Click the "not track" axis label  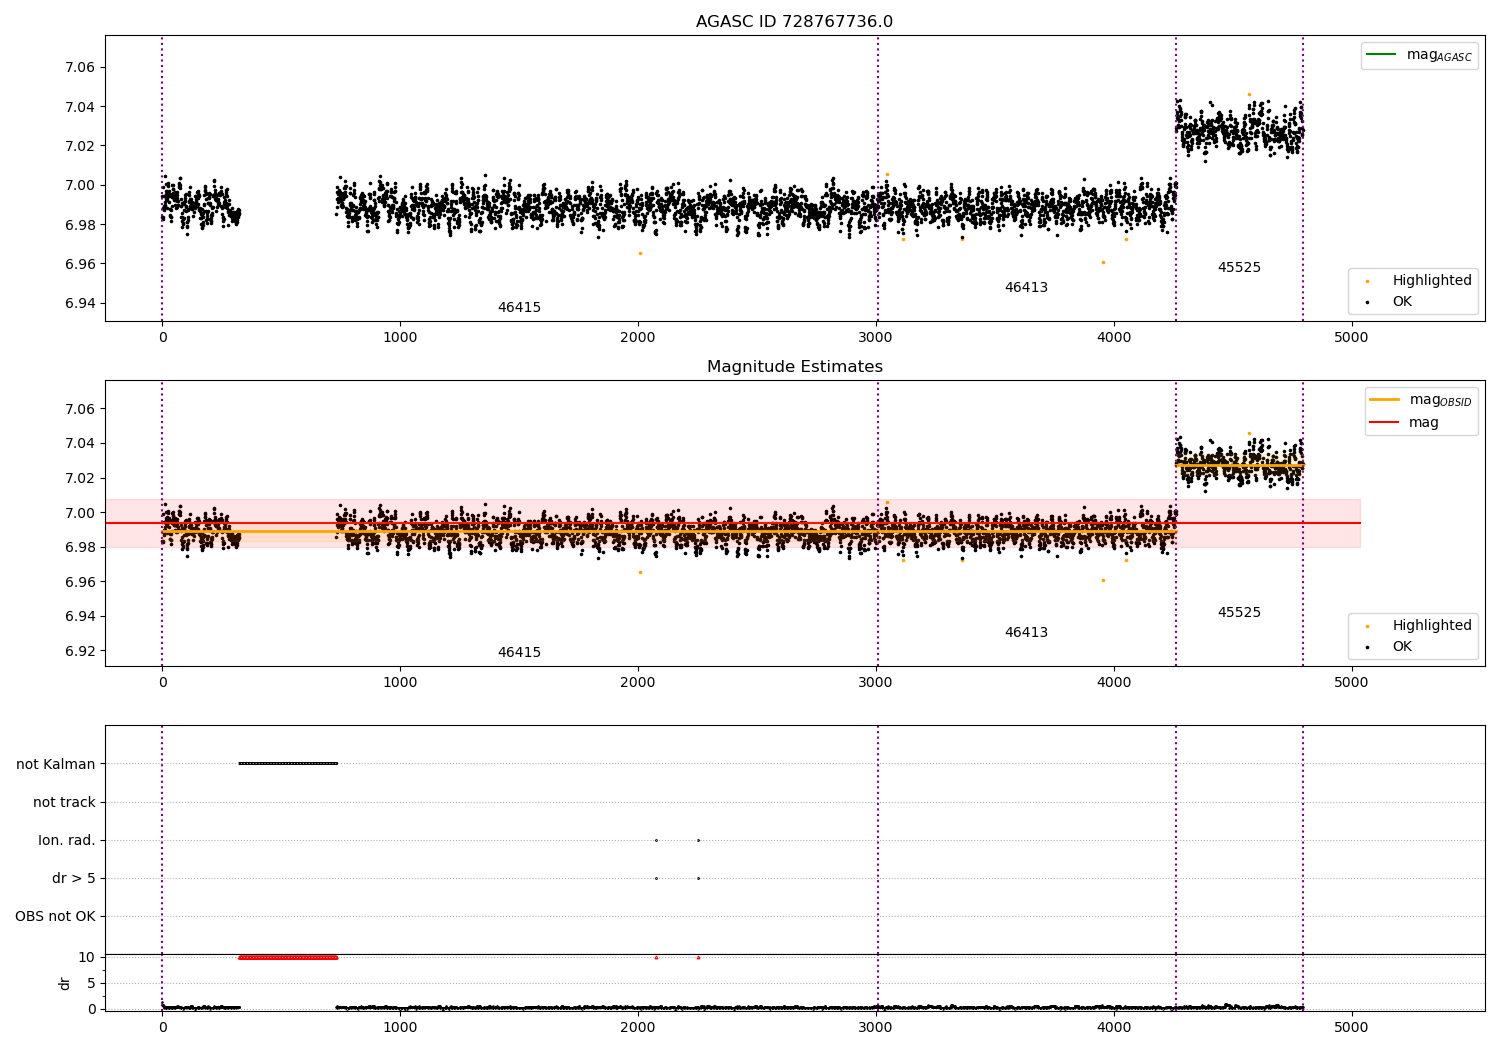(x=64, y=802)
